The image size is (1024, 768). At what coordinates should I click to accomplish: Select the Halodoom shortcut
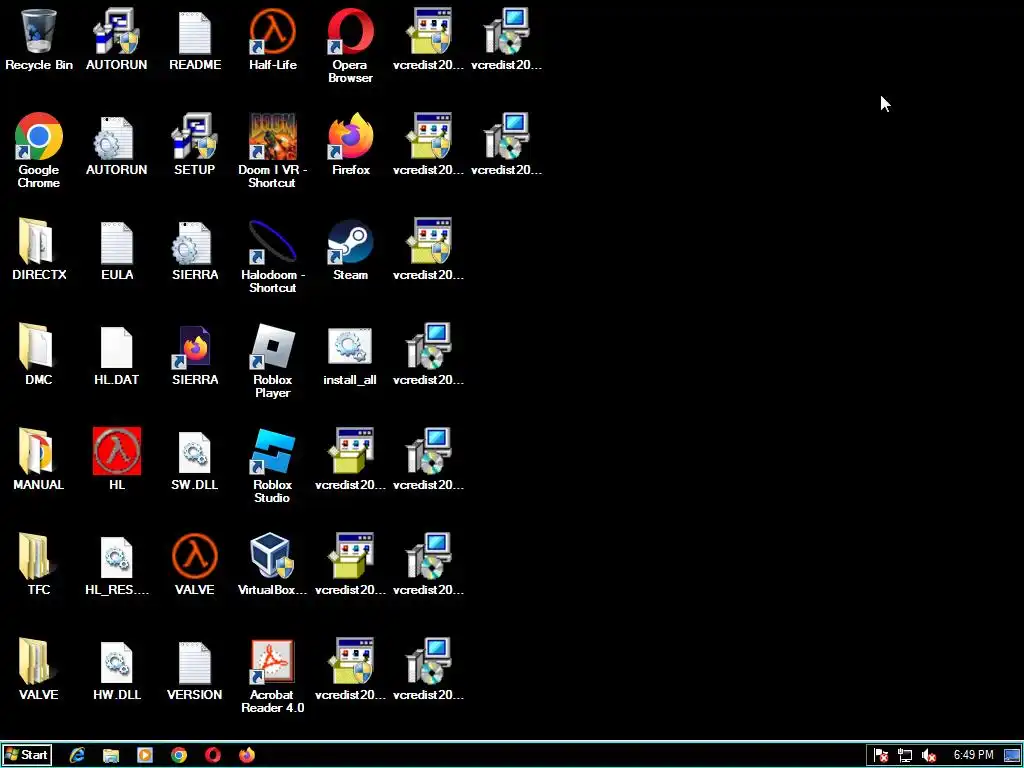coord(272,256)
